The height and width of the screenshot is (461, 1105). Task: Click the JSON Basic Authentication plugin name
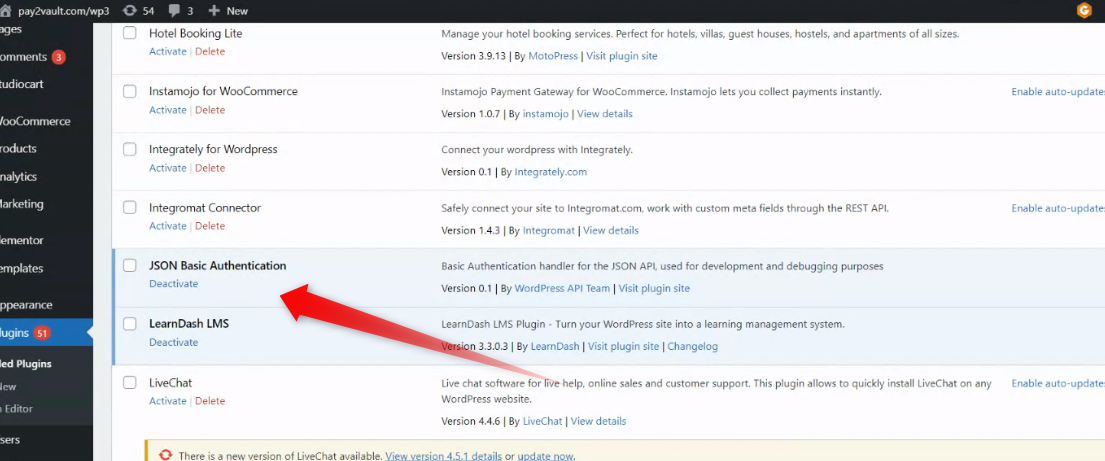pyautogui.click(x=218, y=266)
